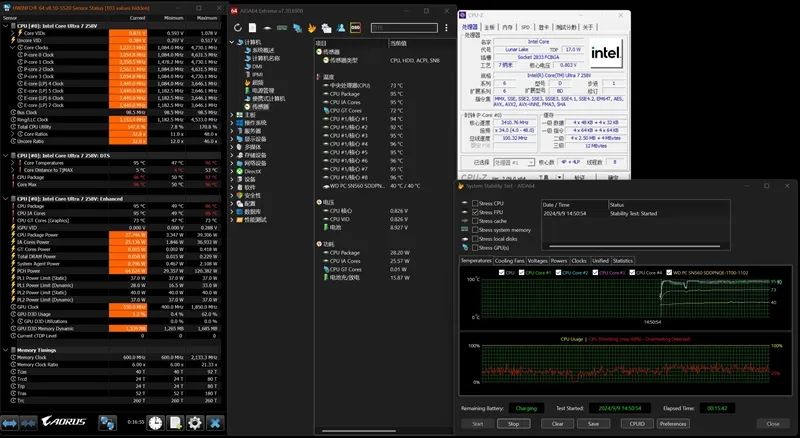Click the Stability Test Started log row

coord(635,213)
